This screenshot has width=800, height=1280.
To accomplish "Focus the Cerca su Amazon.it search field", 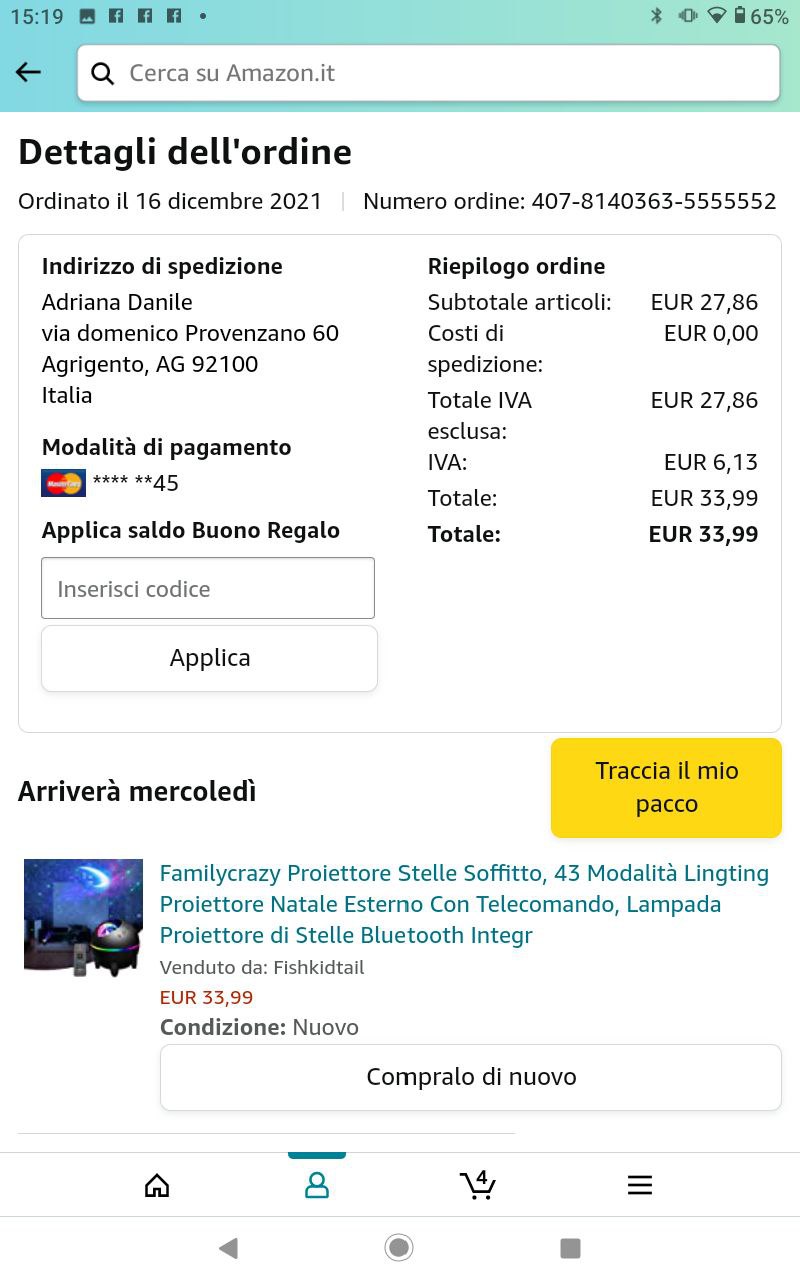I will point(440,73).
